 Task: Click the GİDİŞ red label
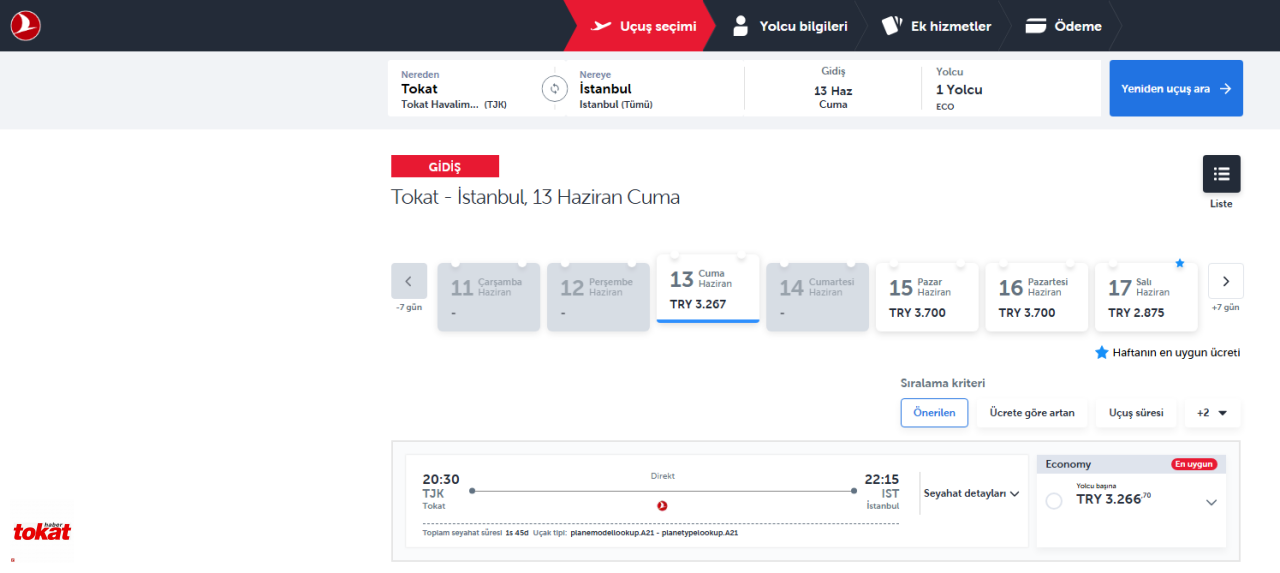click(445, 167)
